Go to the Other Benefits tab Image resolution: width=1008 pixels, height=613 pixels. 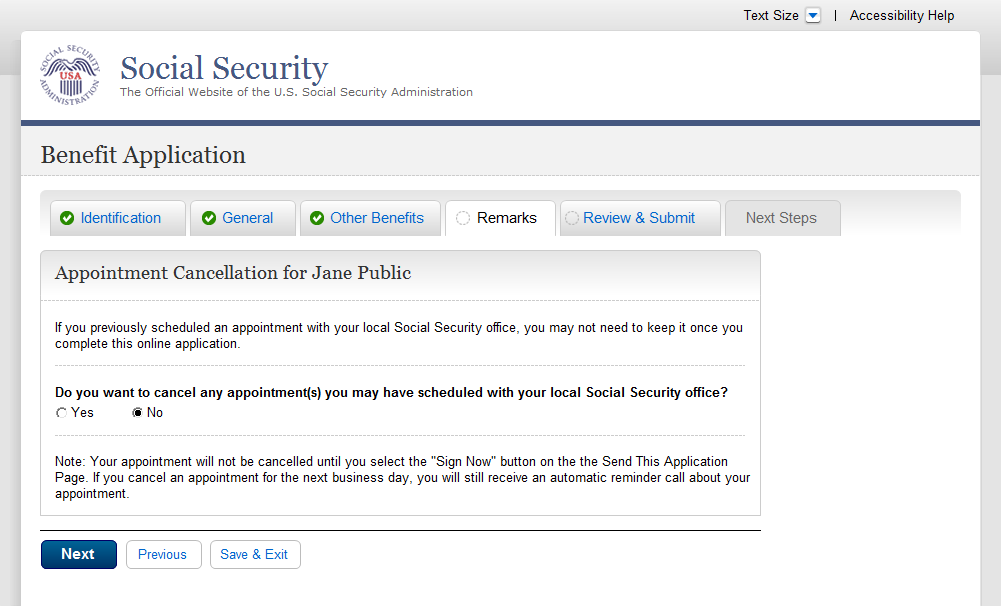point(377,218)
